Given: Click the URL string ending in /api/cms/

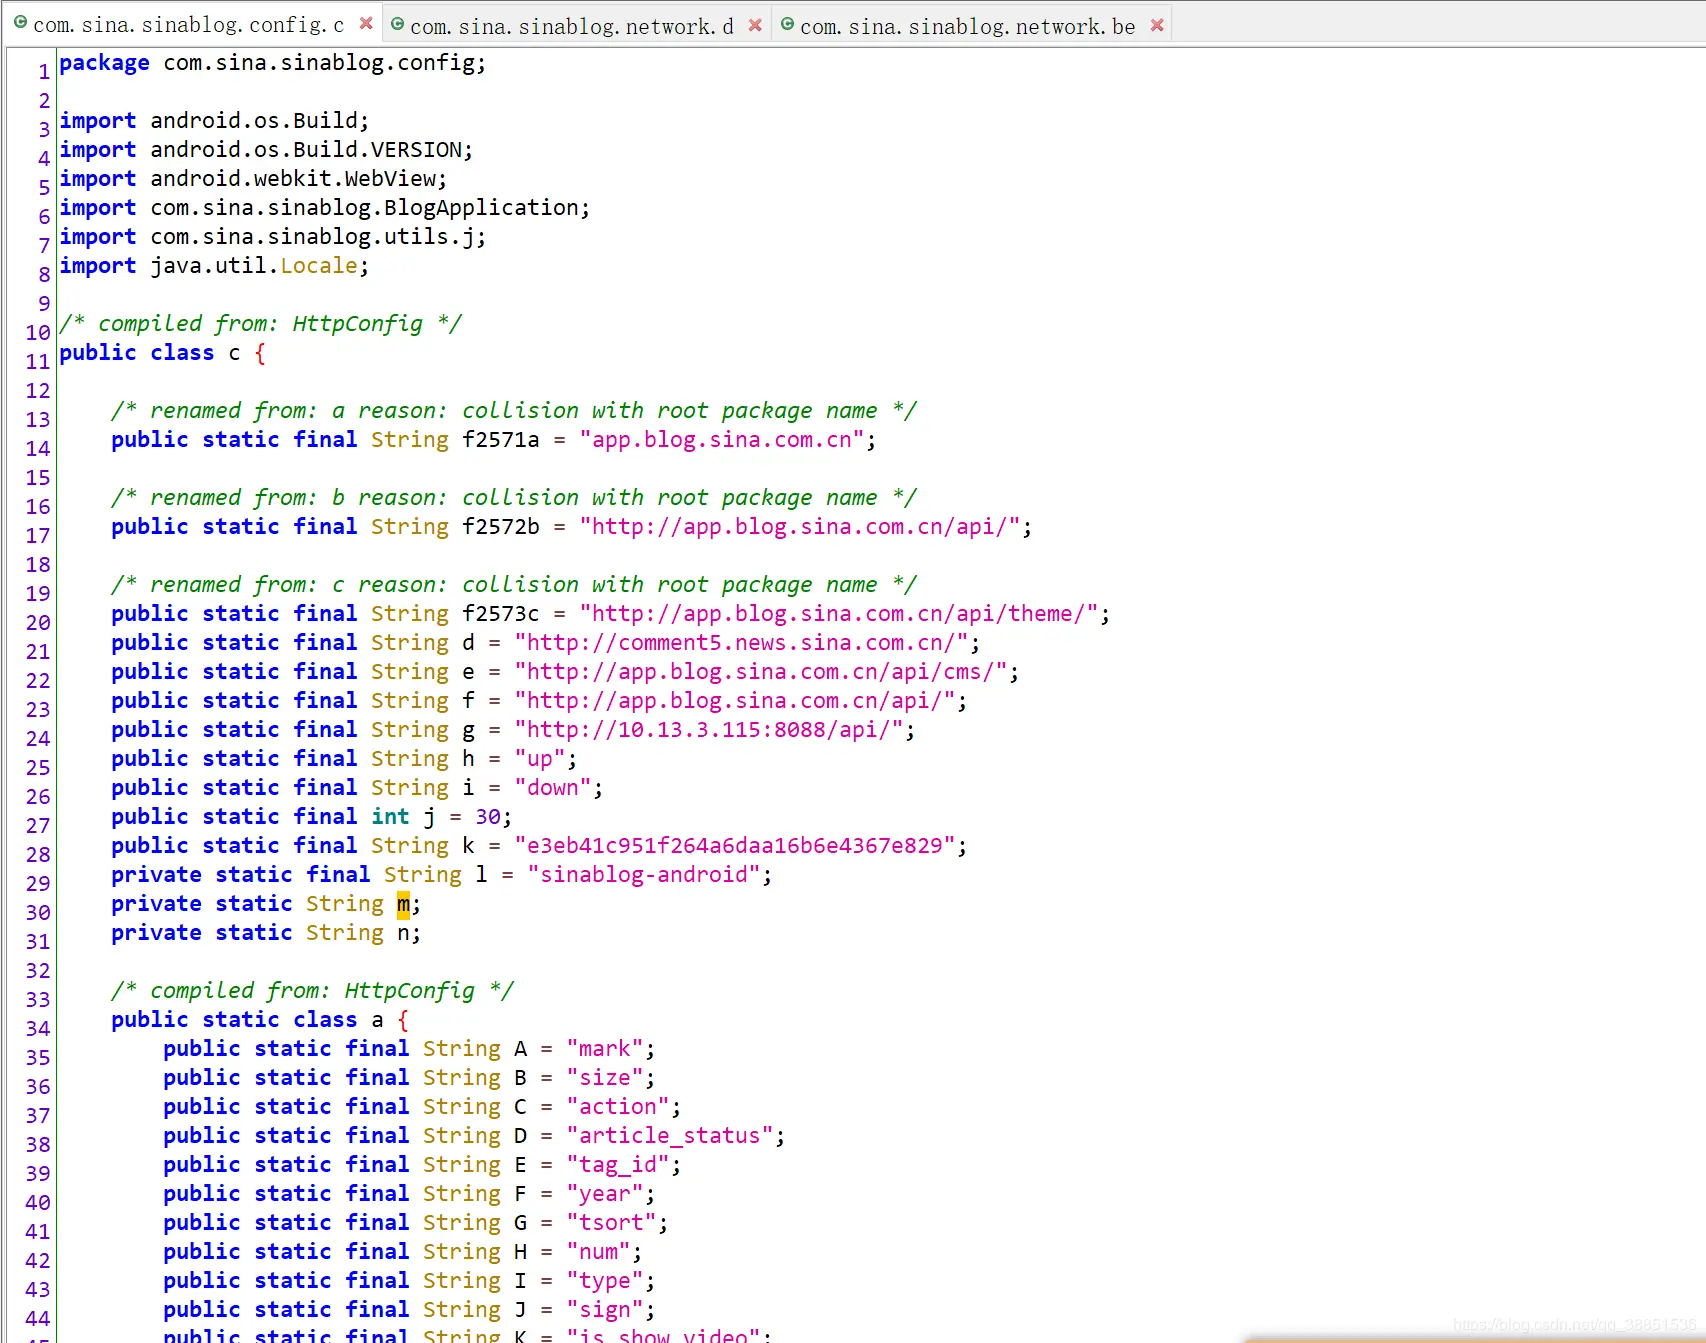Looking at the screenshot, I should (761, 672).
